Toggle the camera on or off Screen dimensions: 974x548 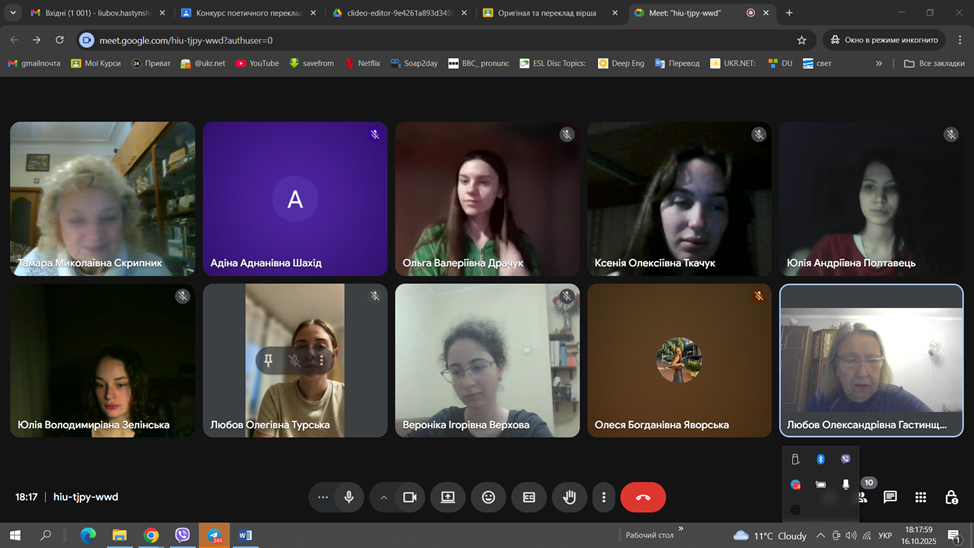pyautogui.click(x=409, y=497)
